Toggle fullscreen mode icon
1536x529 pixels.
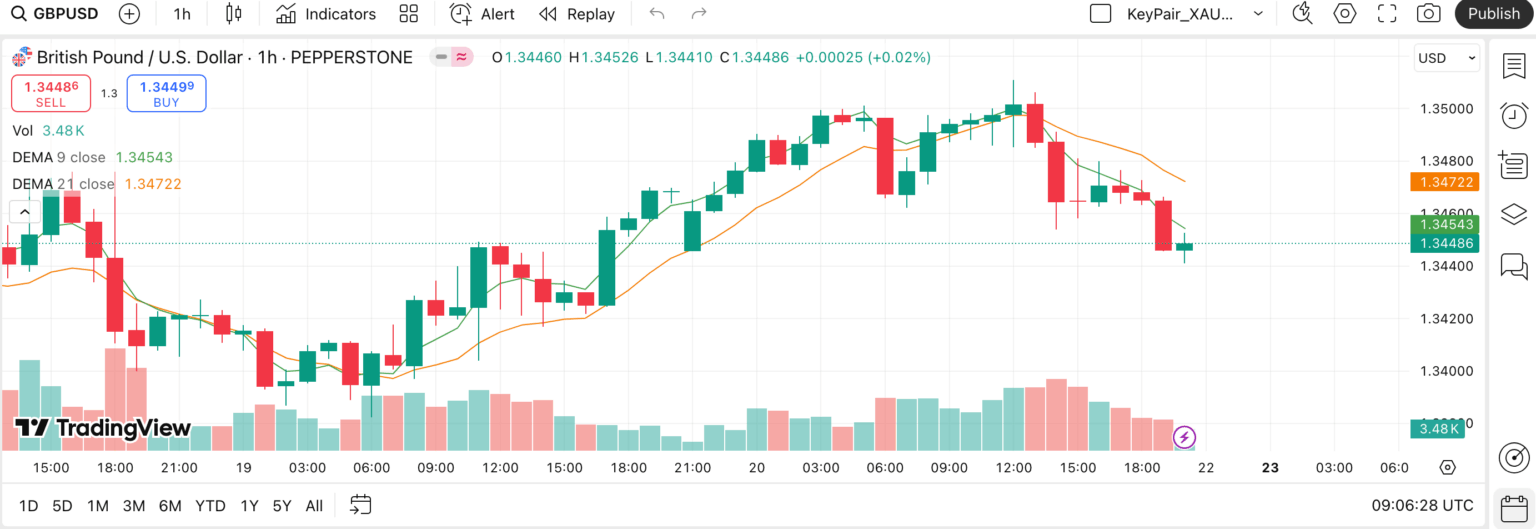[x=1387, y=14]
